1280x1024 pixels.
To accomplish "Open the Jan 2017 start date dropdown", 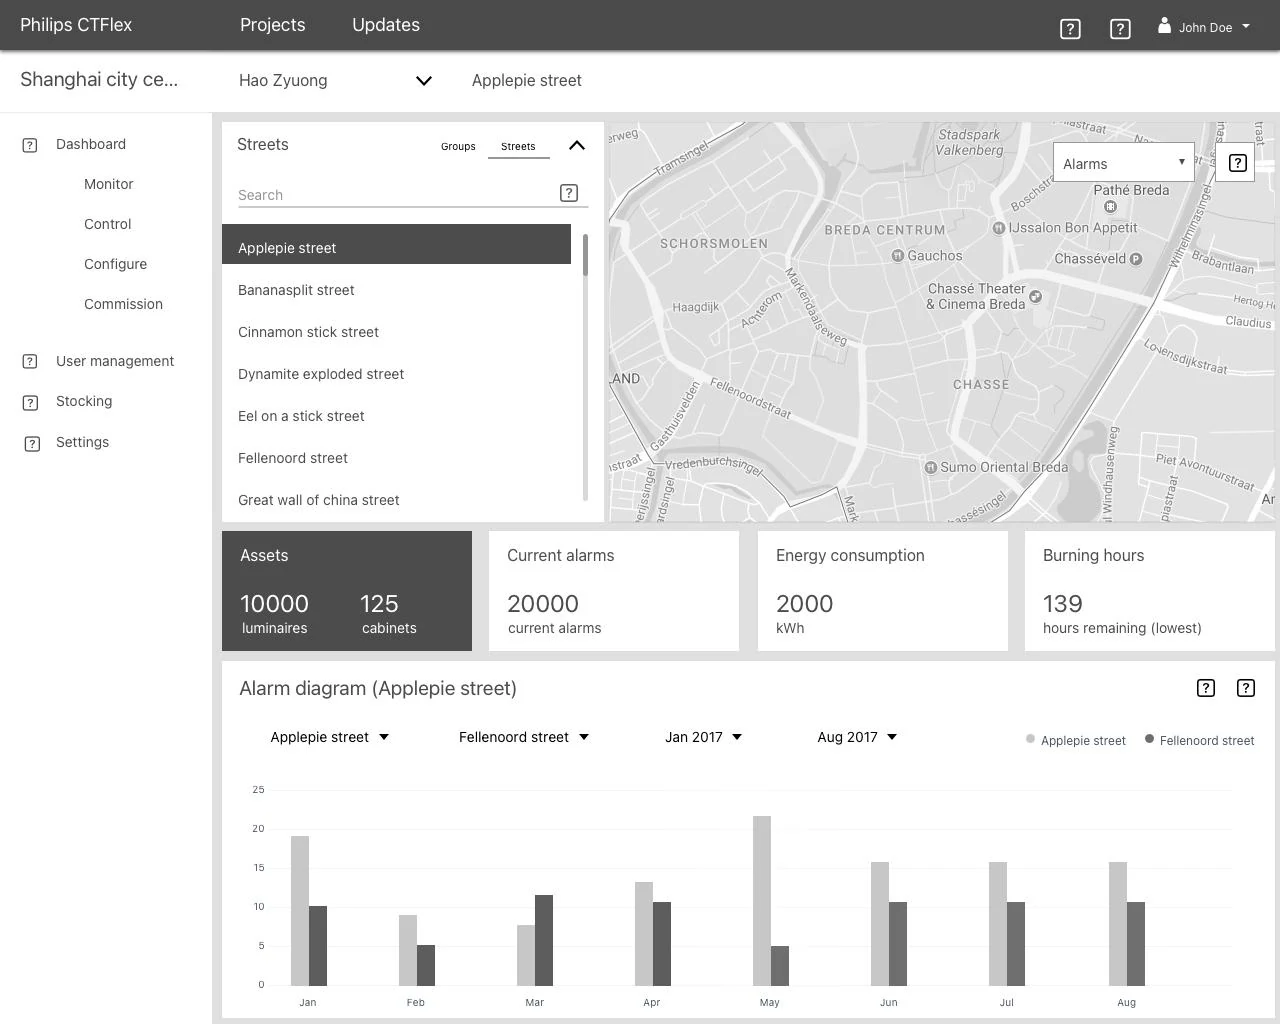I will (x=704, y=737).
